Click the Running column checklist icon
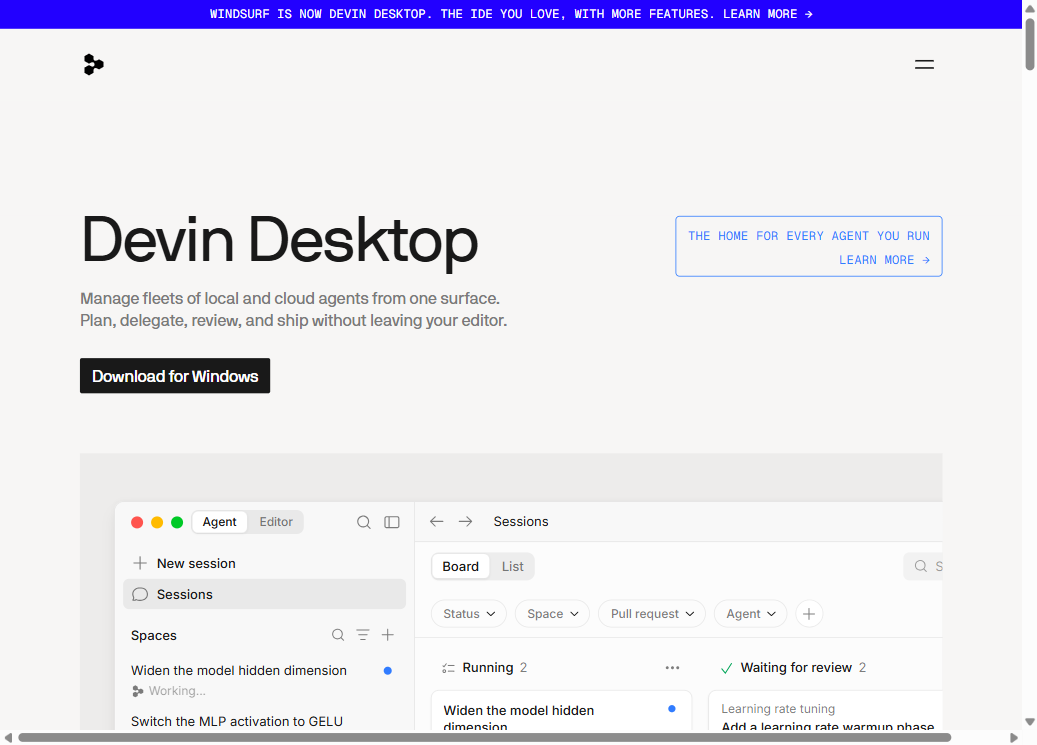Screen dimensions: 1037x745 (448, 668)
